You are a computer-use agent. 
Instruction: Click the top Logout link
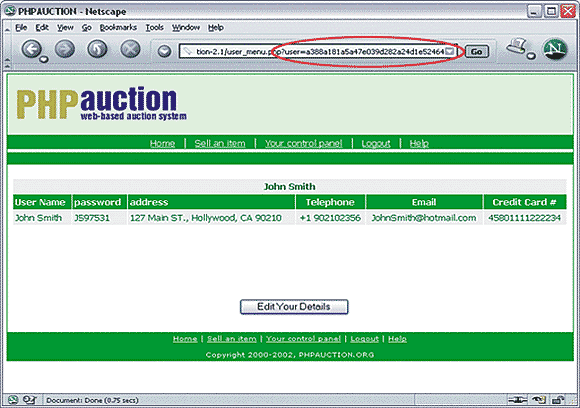coord(376,143)
